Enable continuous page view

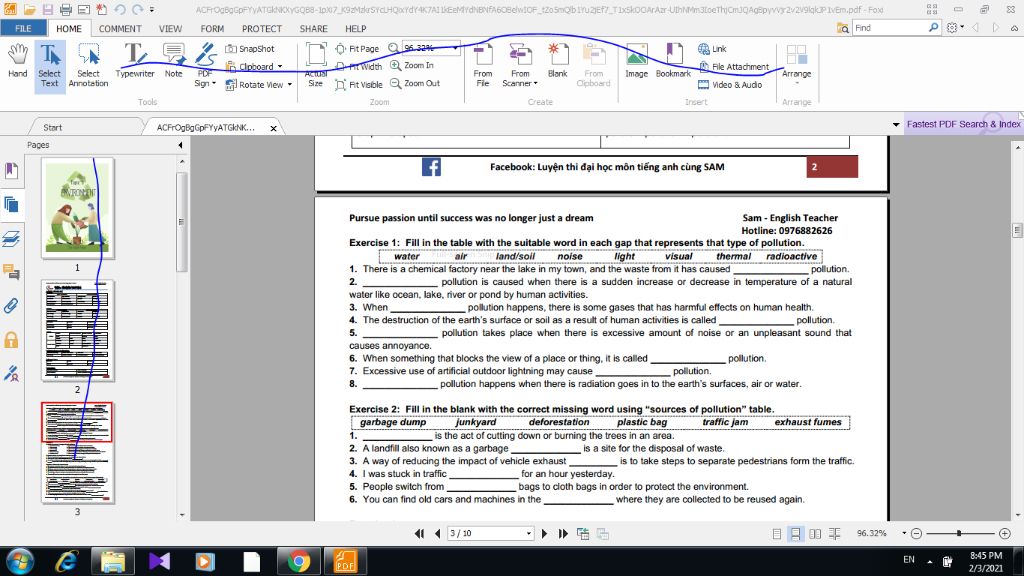(795, 534)
